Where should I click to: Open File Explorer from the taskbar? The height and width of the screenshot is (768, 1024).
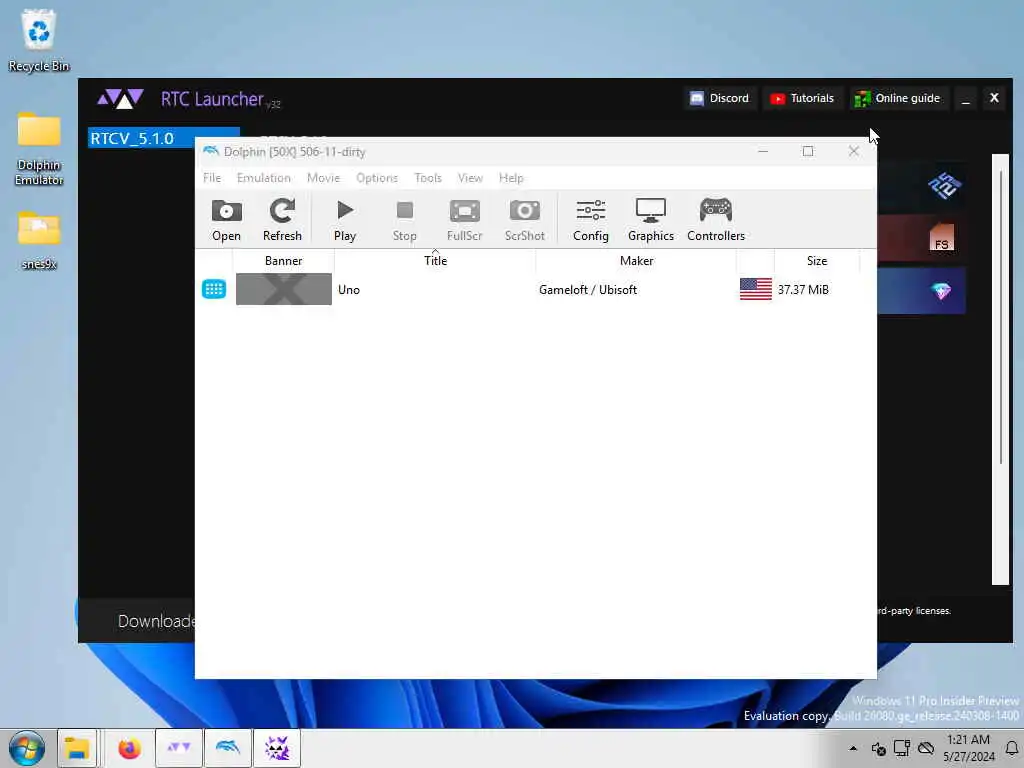tap(77, 748)
